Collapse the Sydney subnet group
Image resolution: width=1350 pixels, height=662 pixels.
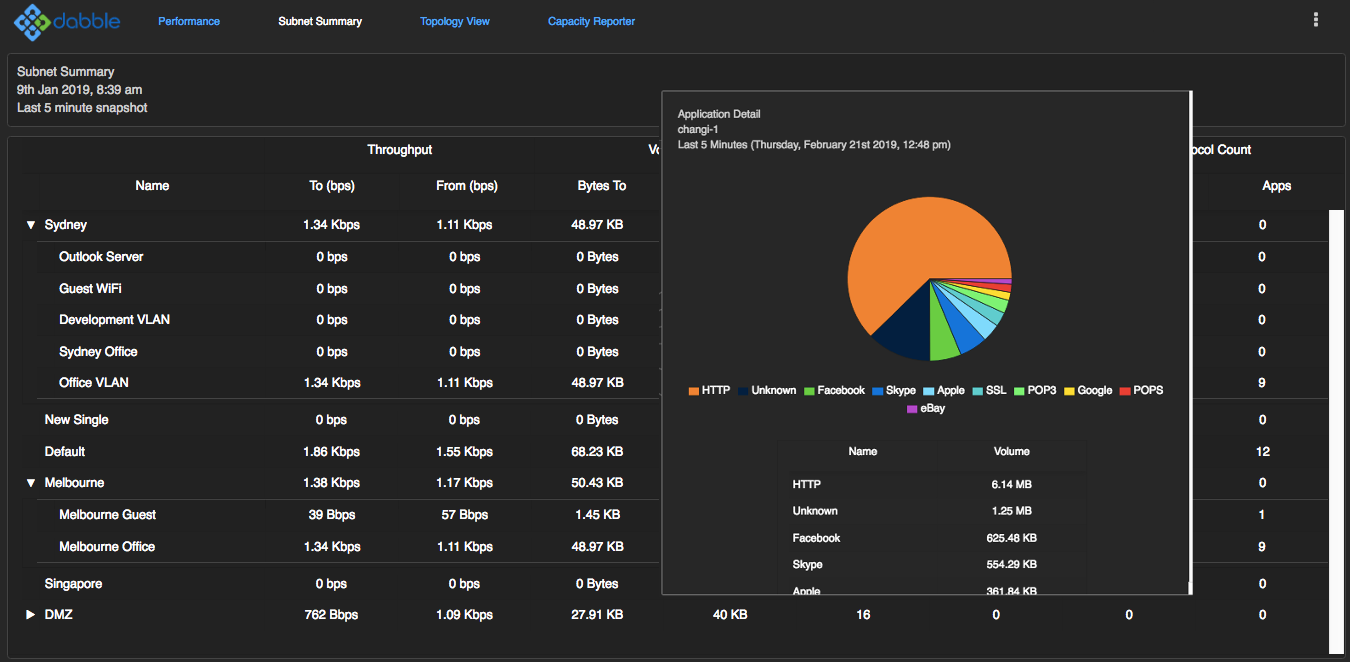(x=31, y=226)
